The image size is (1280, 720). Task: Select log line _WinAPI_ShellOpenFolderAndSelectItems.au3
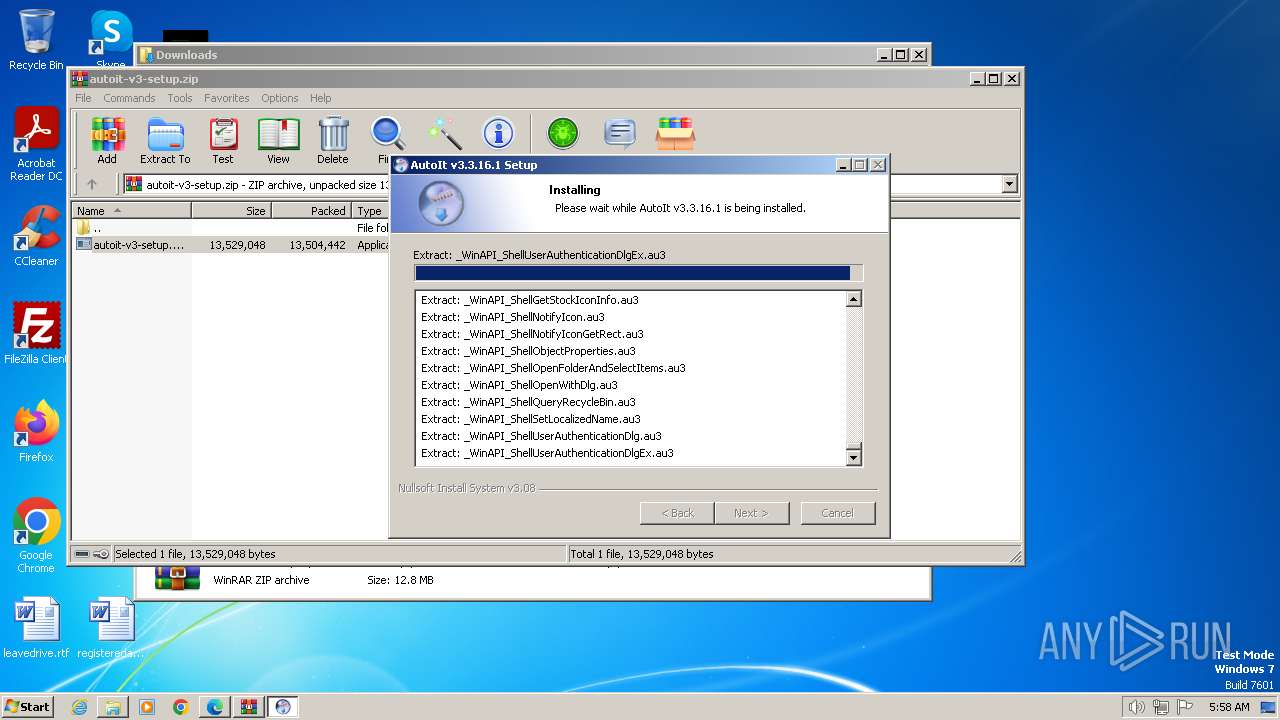click(x=553, y=368)
